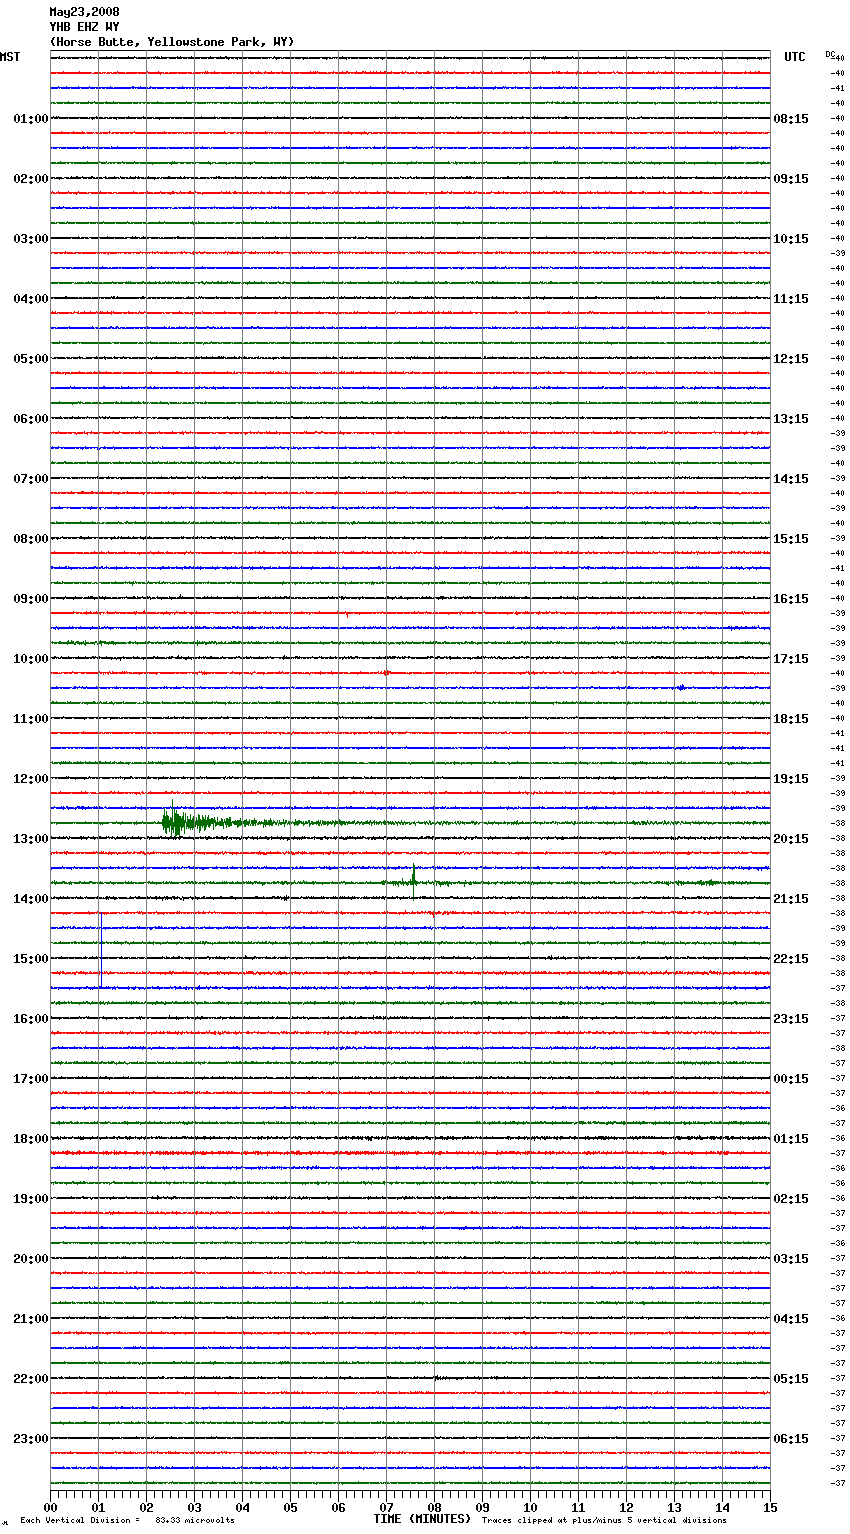This screenshot has width=850, height=1534.
Task: Click the 06 minute axis tick label
Action: click(339, 1507)
